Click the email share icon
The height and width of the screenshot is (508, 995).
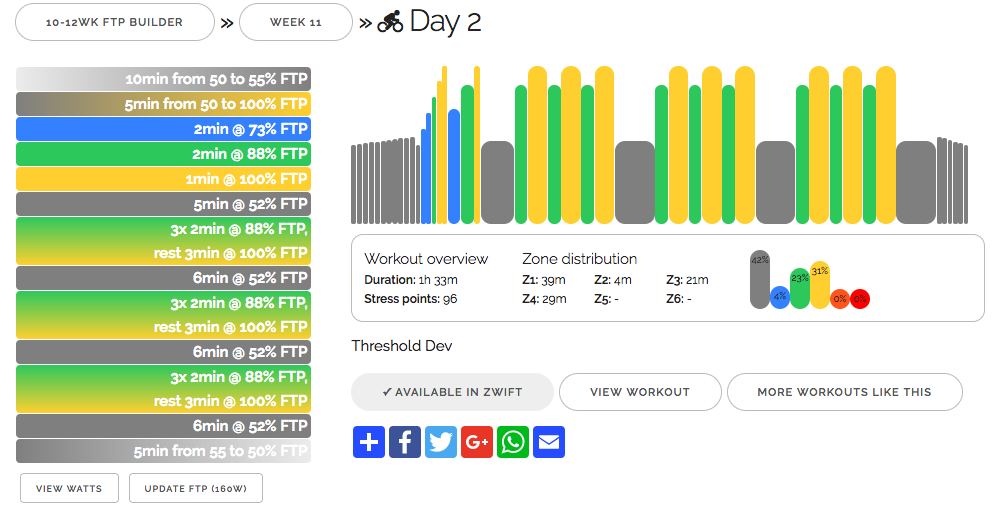tap(549, 442)
